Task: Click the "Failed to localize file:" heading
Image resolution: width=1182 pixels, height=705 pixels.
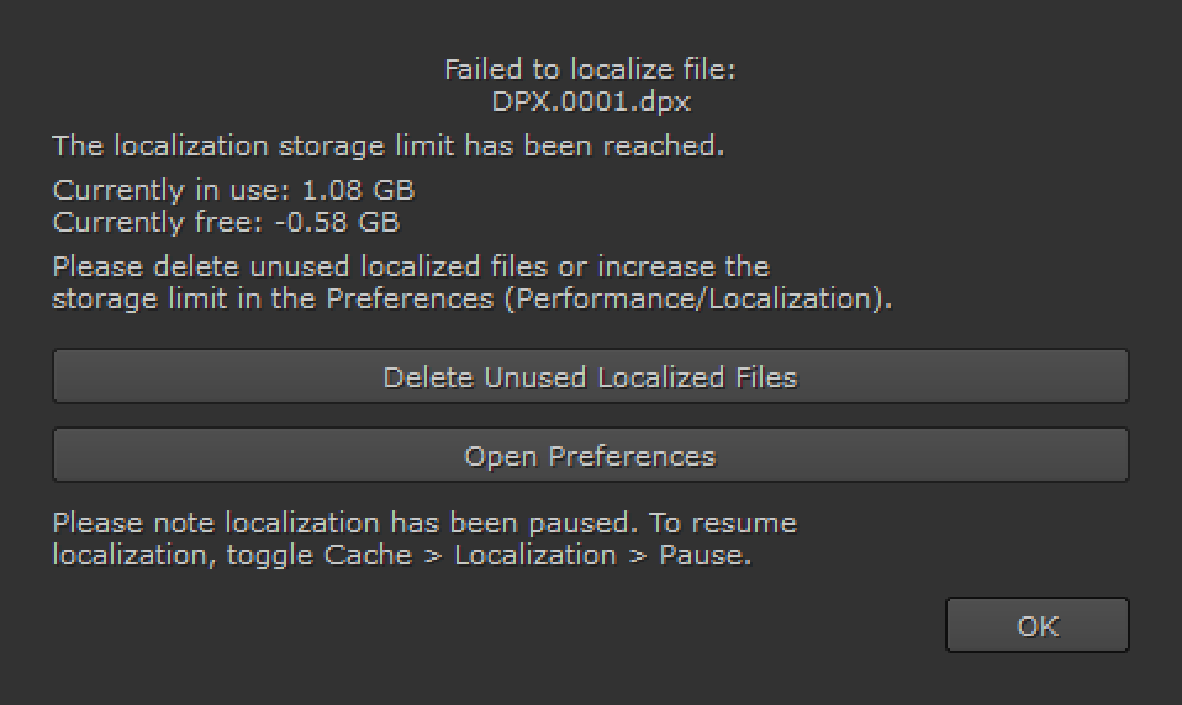Action: [590, 70]
